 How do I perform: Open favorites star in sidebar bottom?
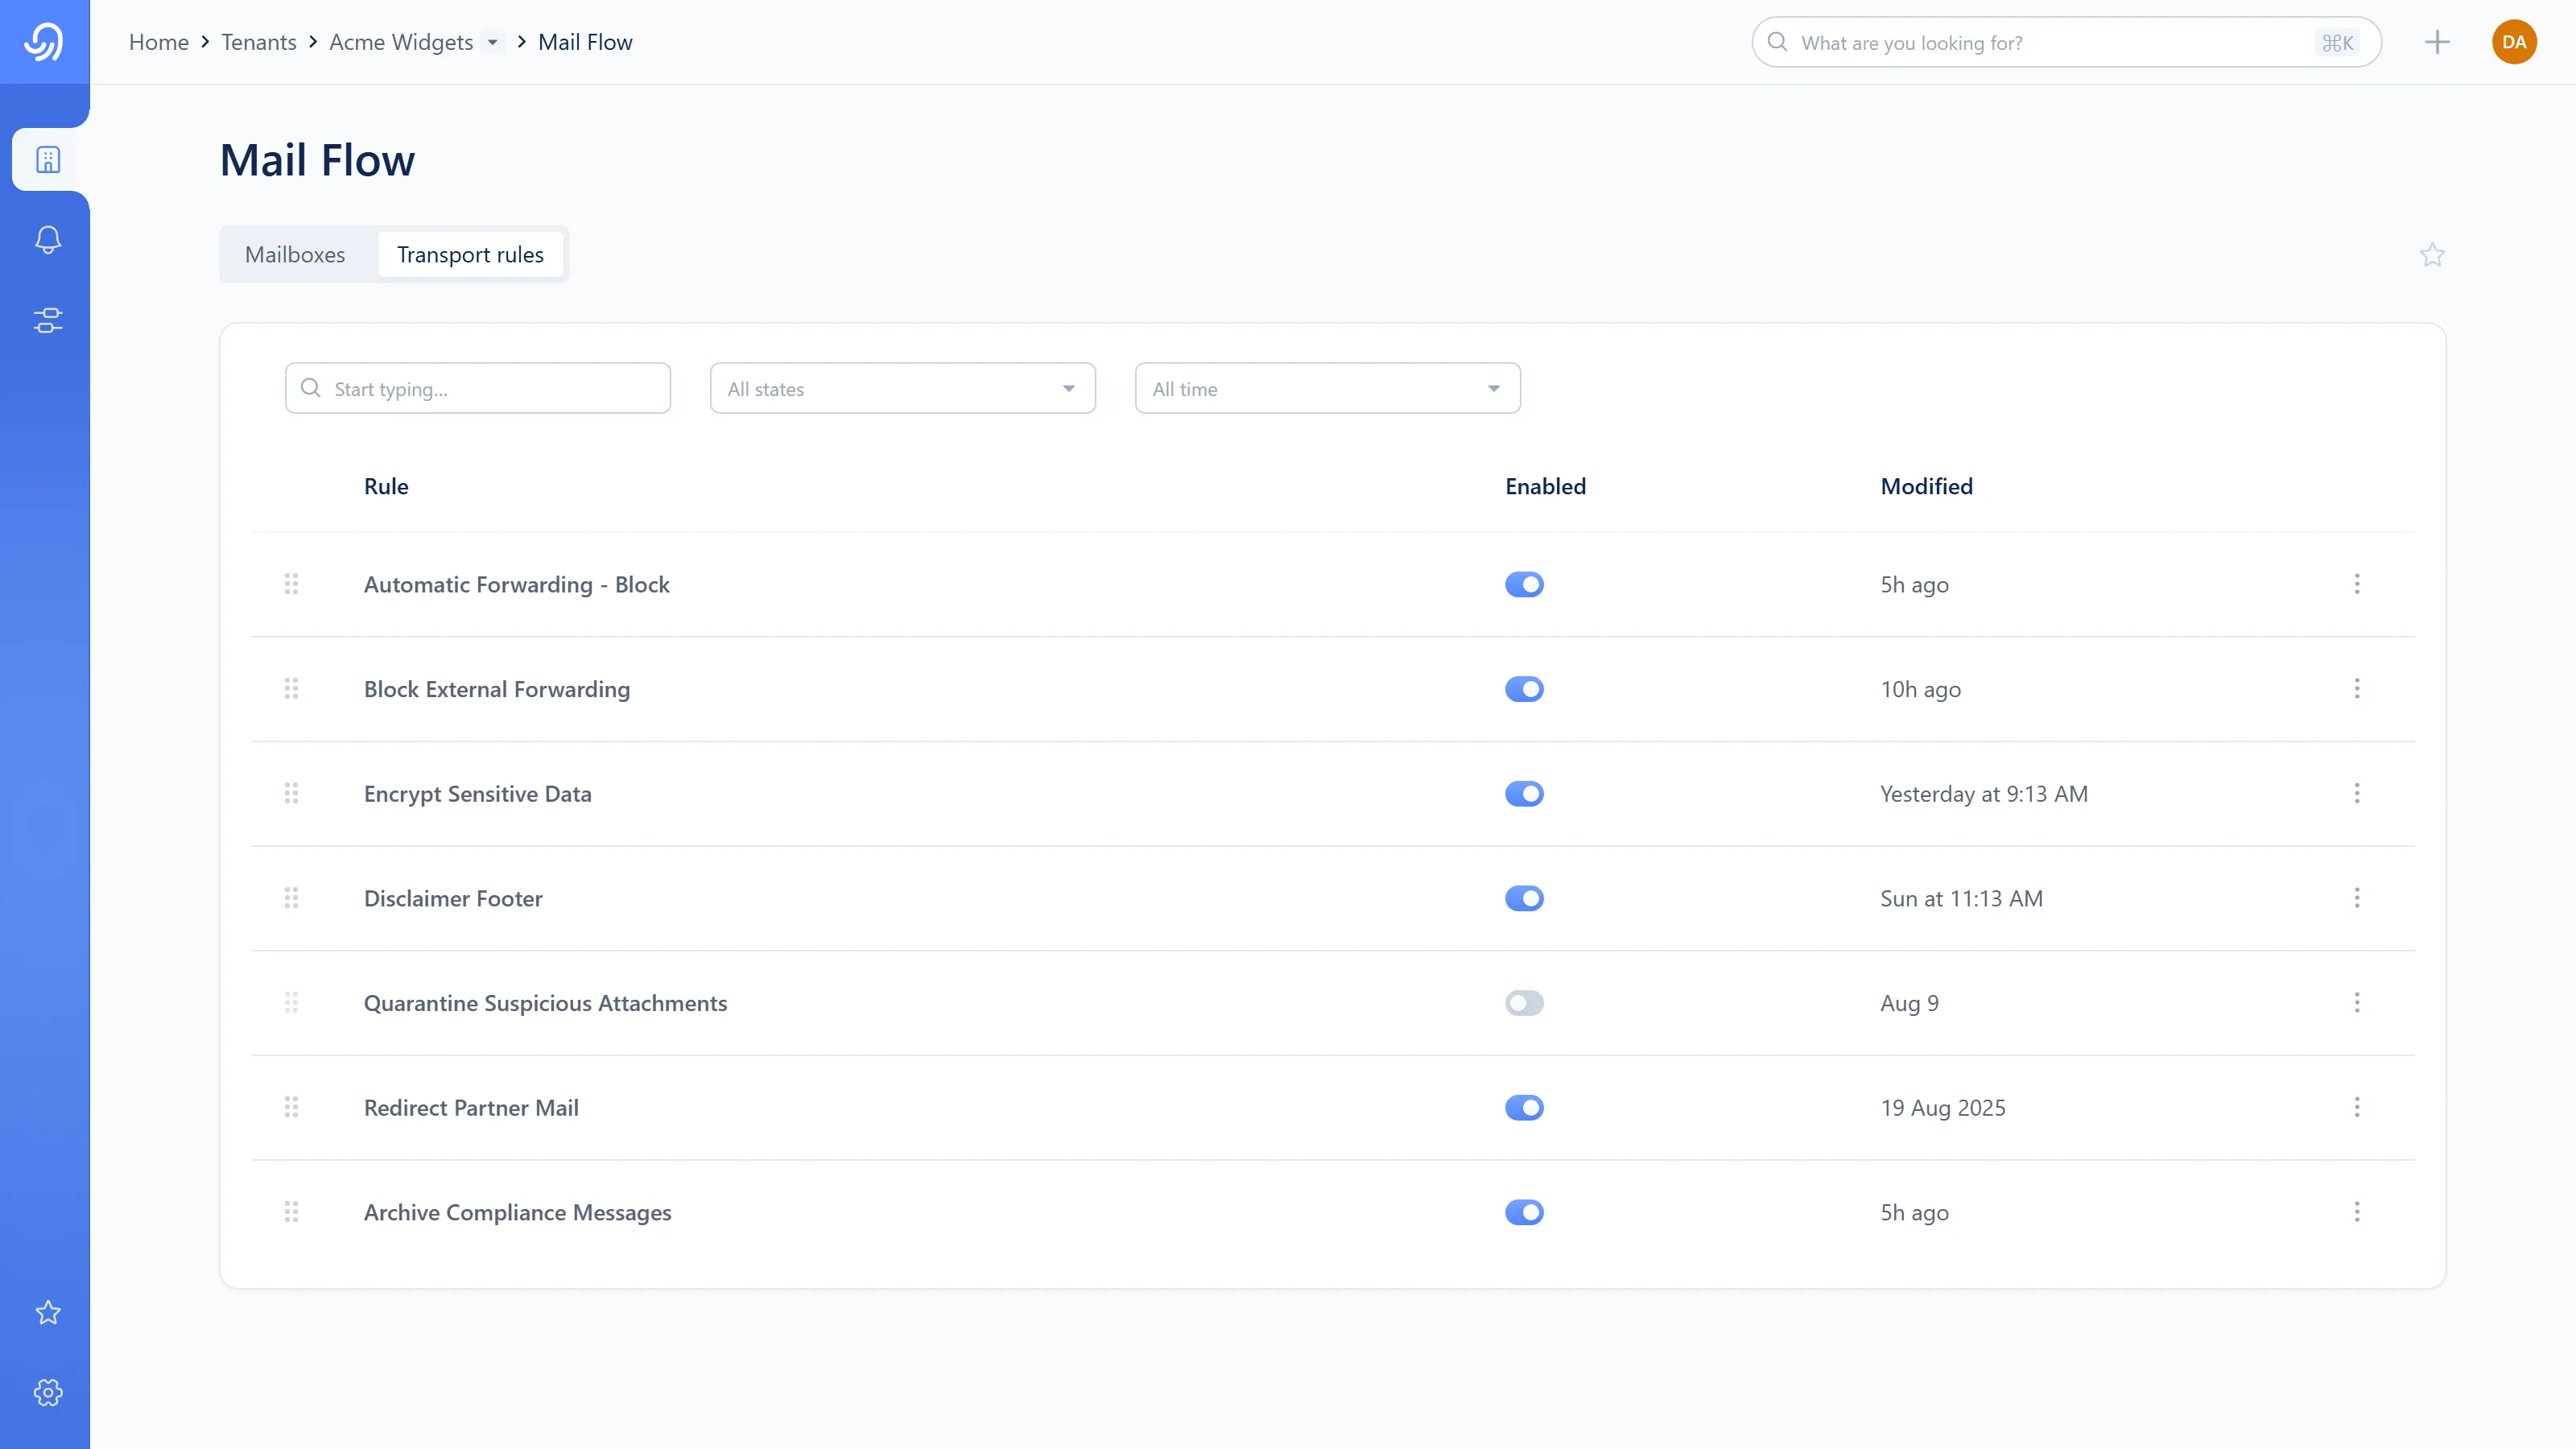point(48,1312)
